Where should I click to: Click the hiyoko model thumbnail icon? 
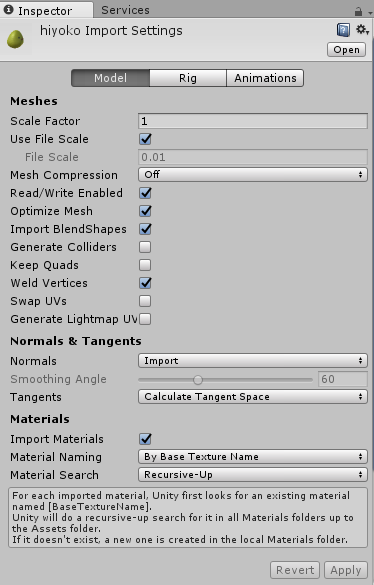[15, 39]
